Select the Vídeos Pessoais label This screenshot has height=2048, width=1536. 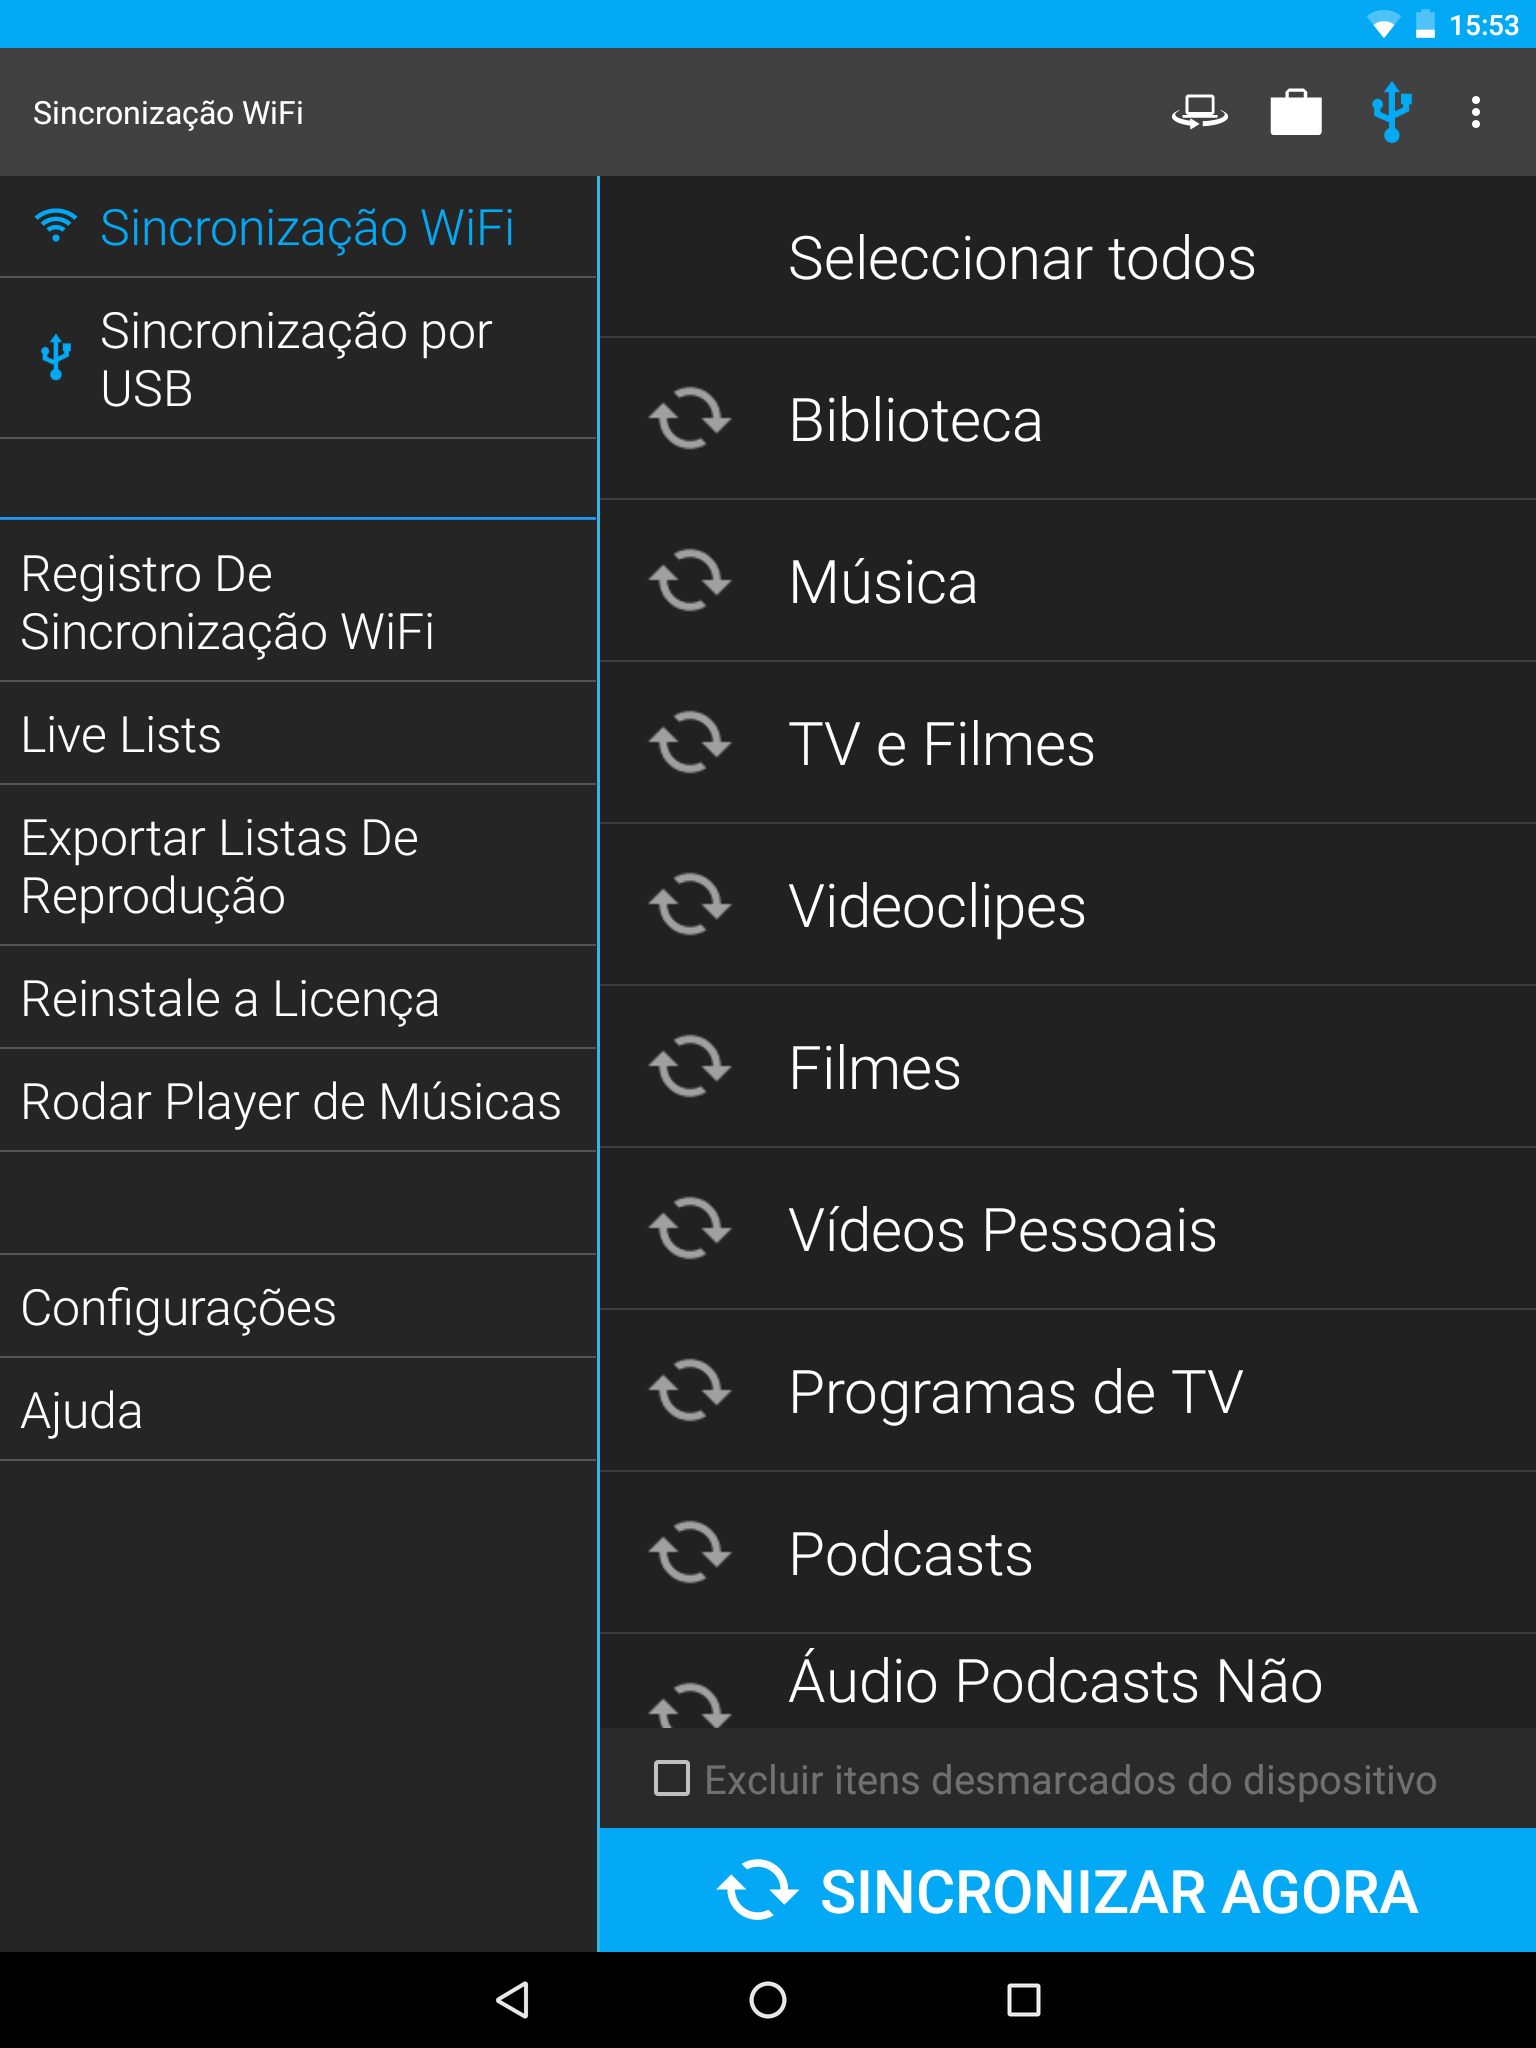point(1002,1229)
